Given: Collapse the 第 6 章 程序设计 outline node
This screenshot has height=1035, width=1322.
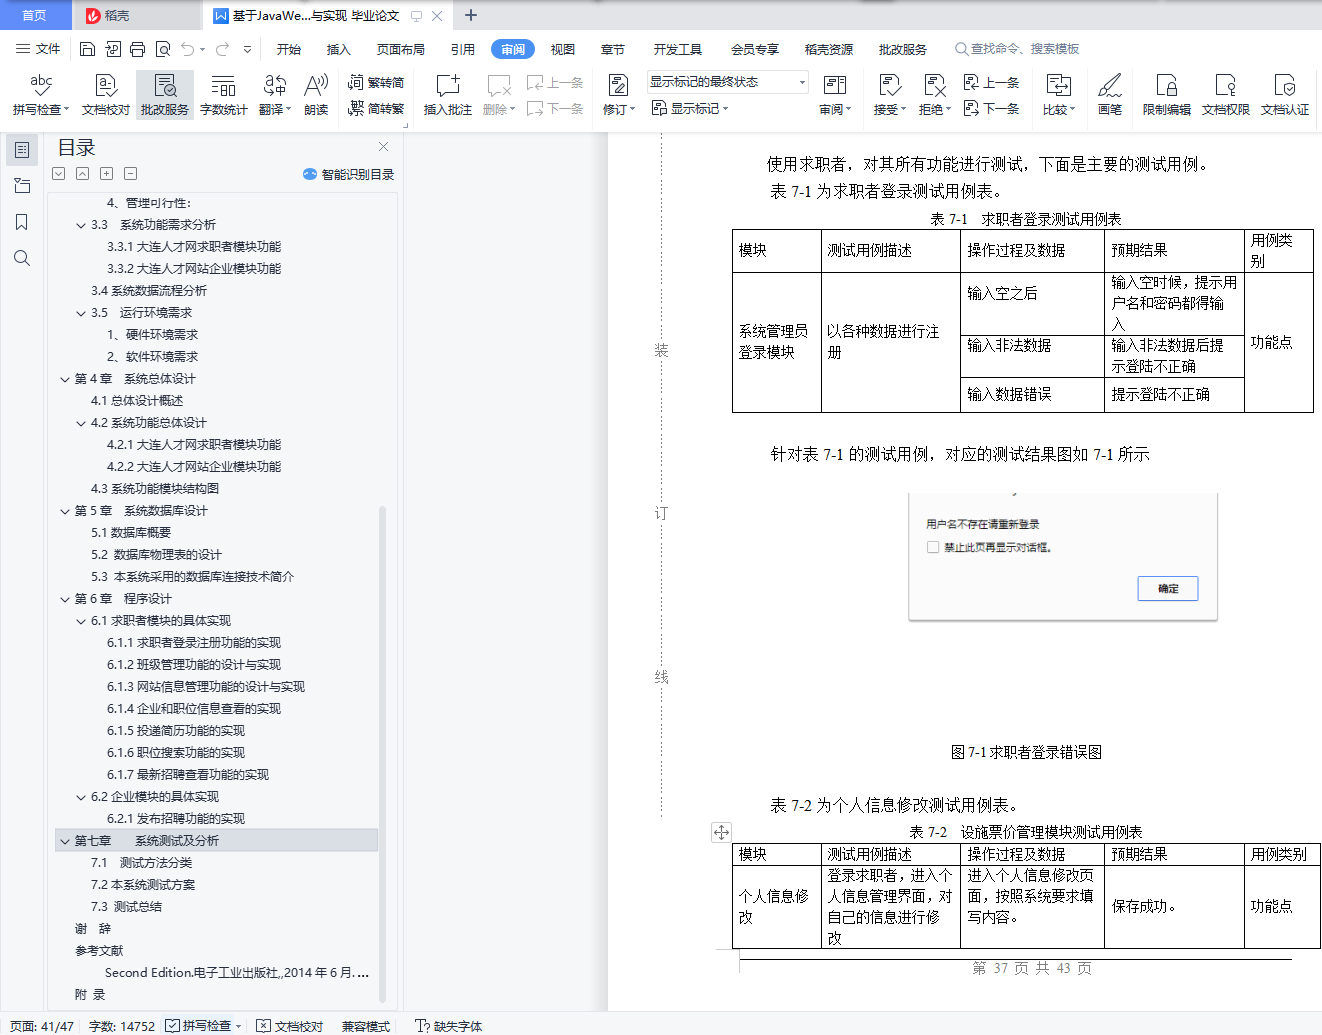Looking at the screenshot, I should tap(65, 599).
